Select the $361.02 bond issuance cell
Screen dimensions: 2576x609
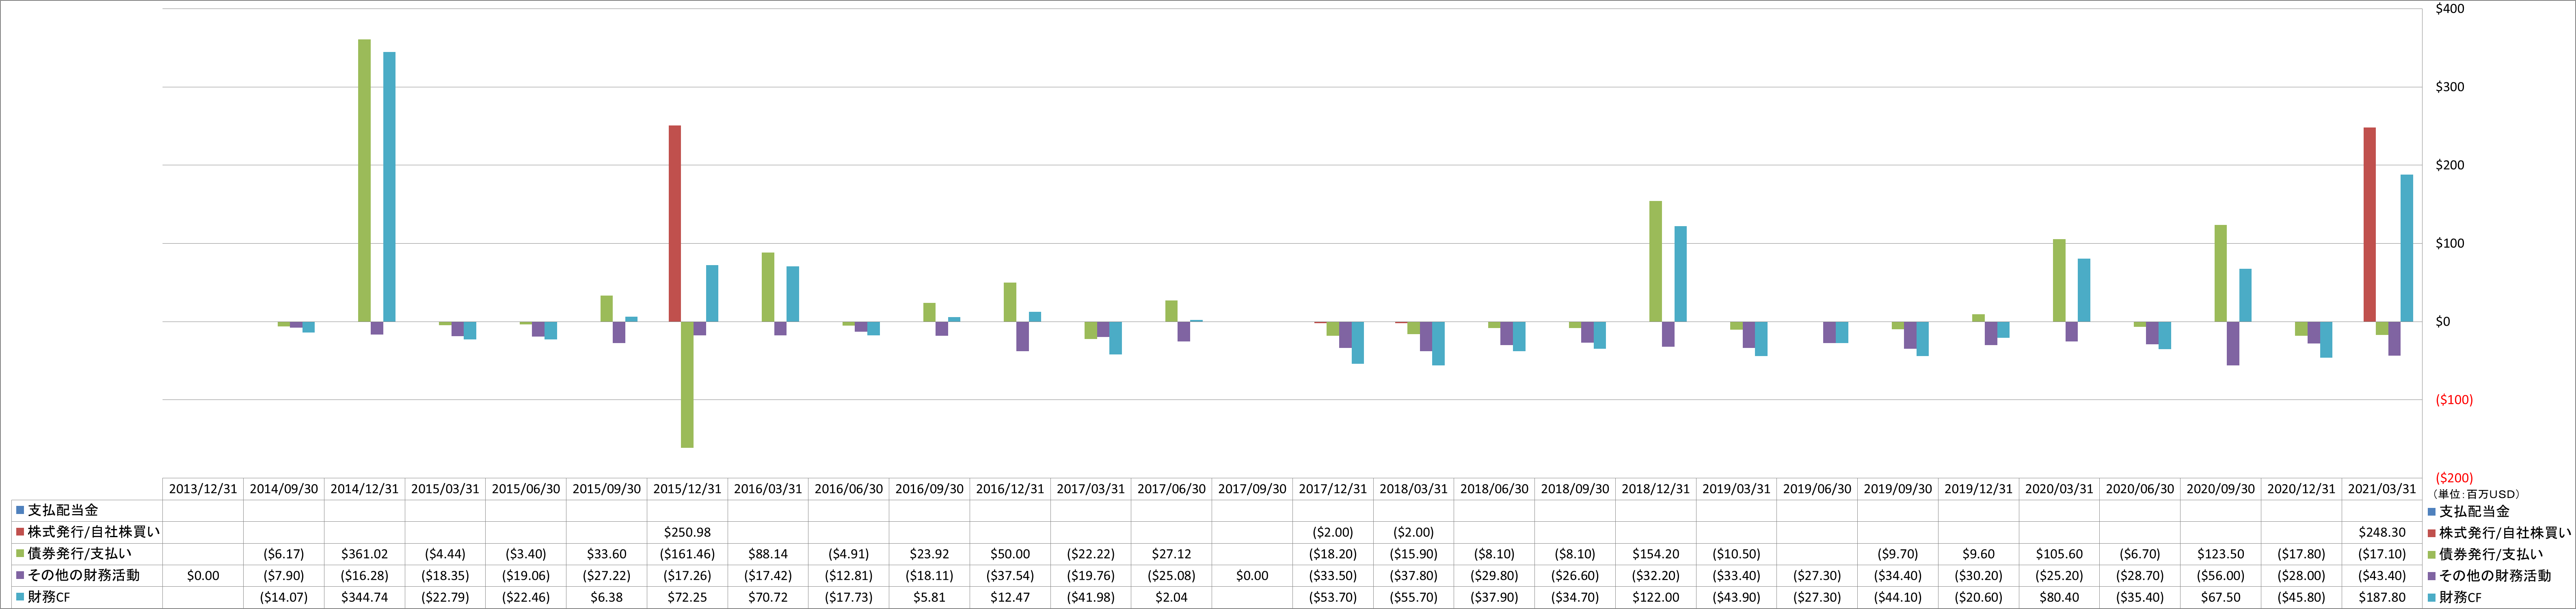point(364,554)
